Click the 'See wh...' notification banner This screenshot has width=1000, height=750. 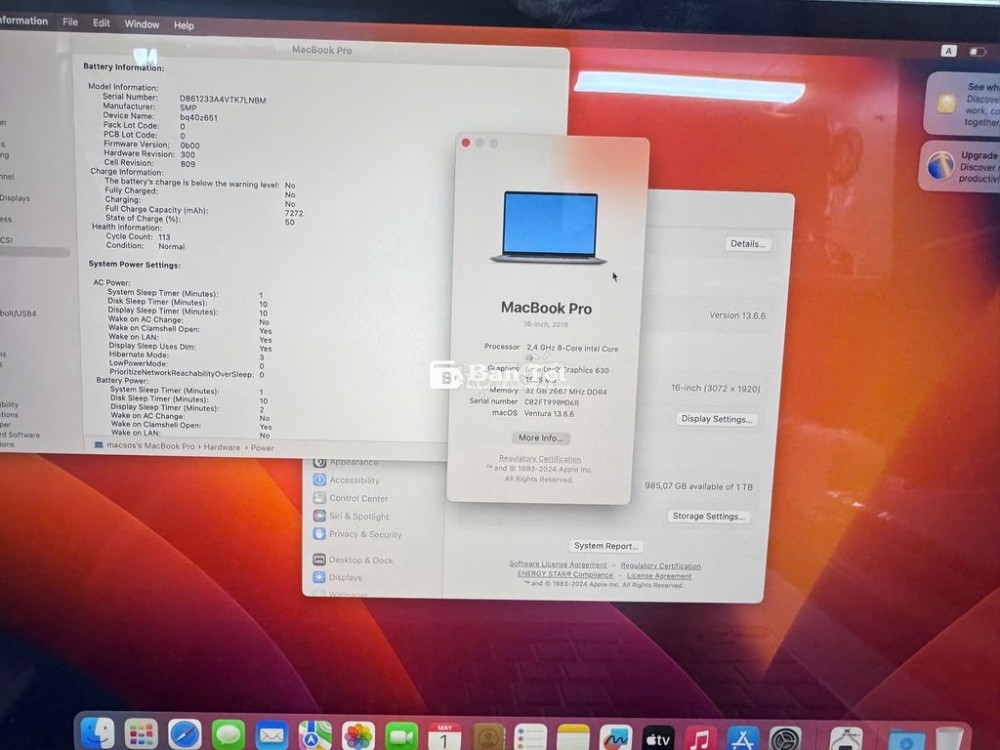coord(962,103)
